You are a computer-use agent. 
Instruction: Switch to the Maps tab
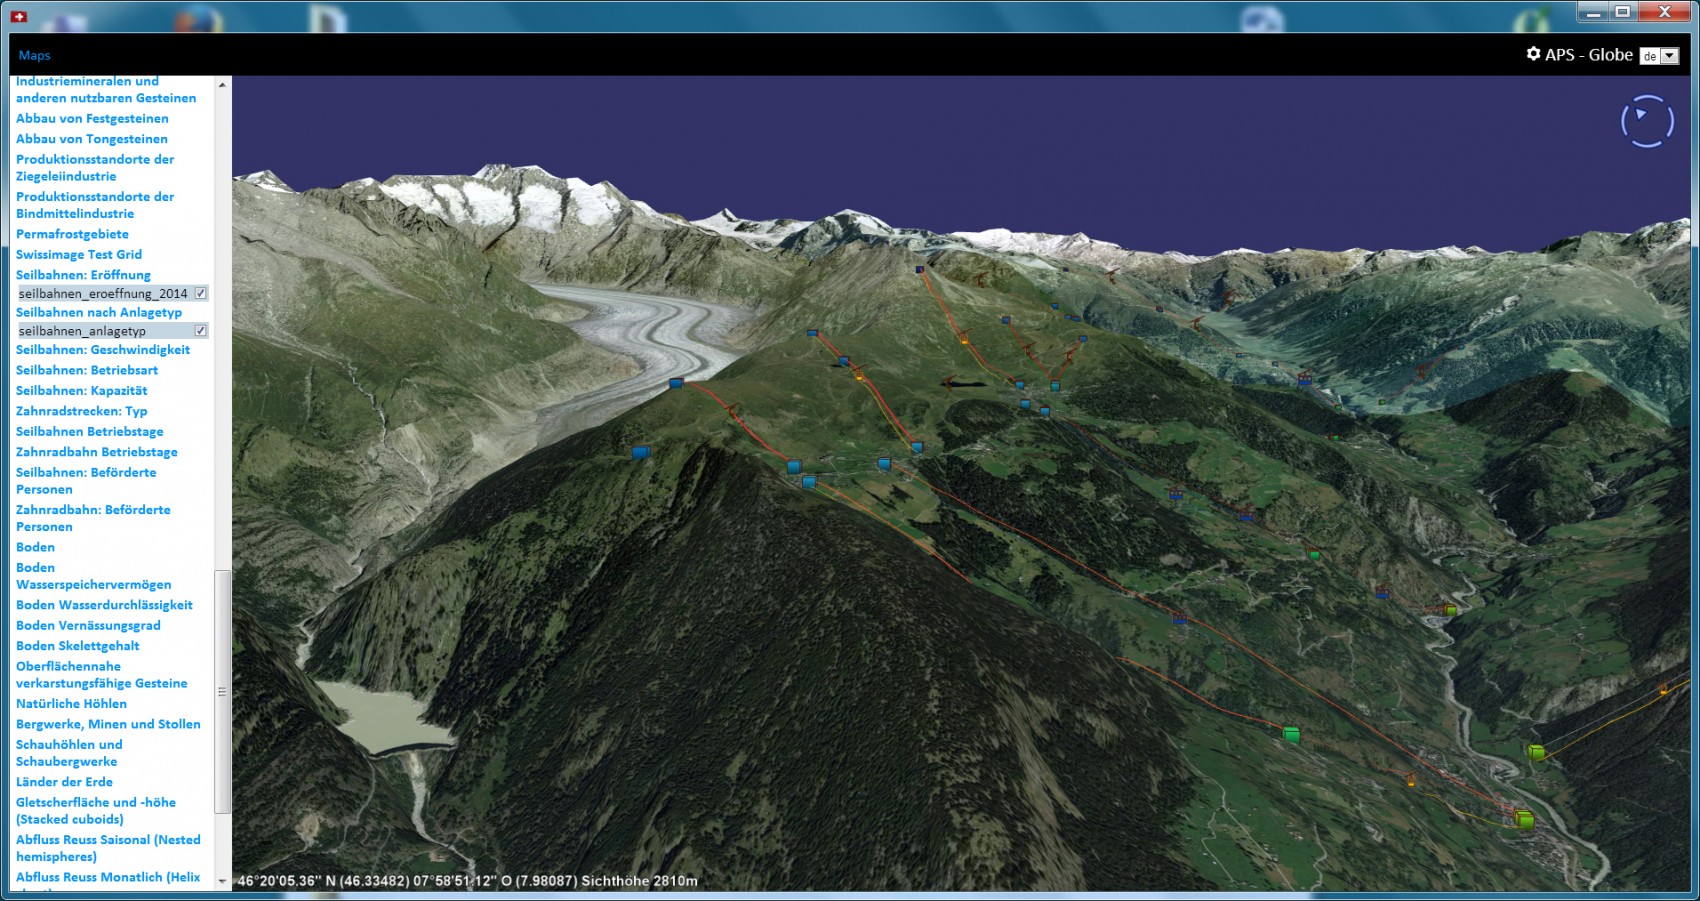[x=34, y=55]
